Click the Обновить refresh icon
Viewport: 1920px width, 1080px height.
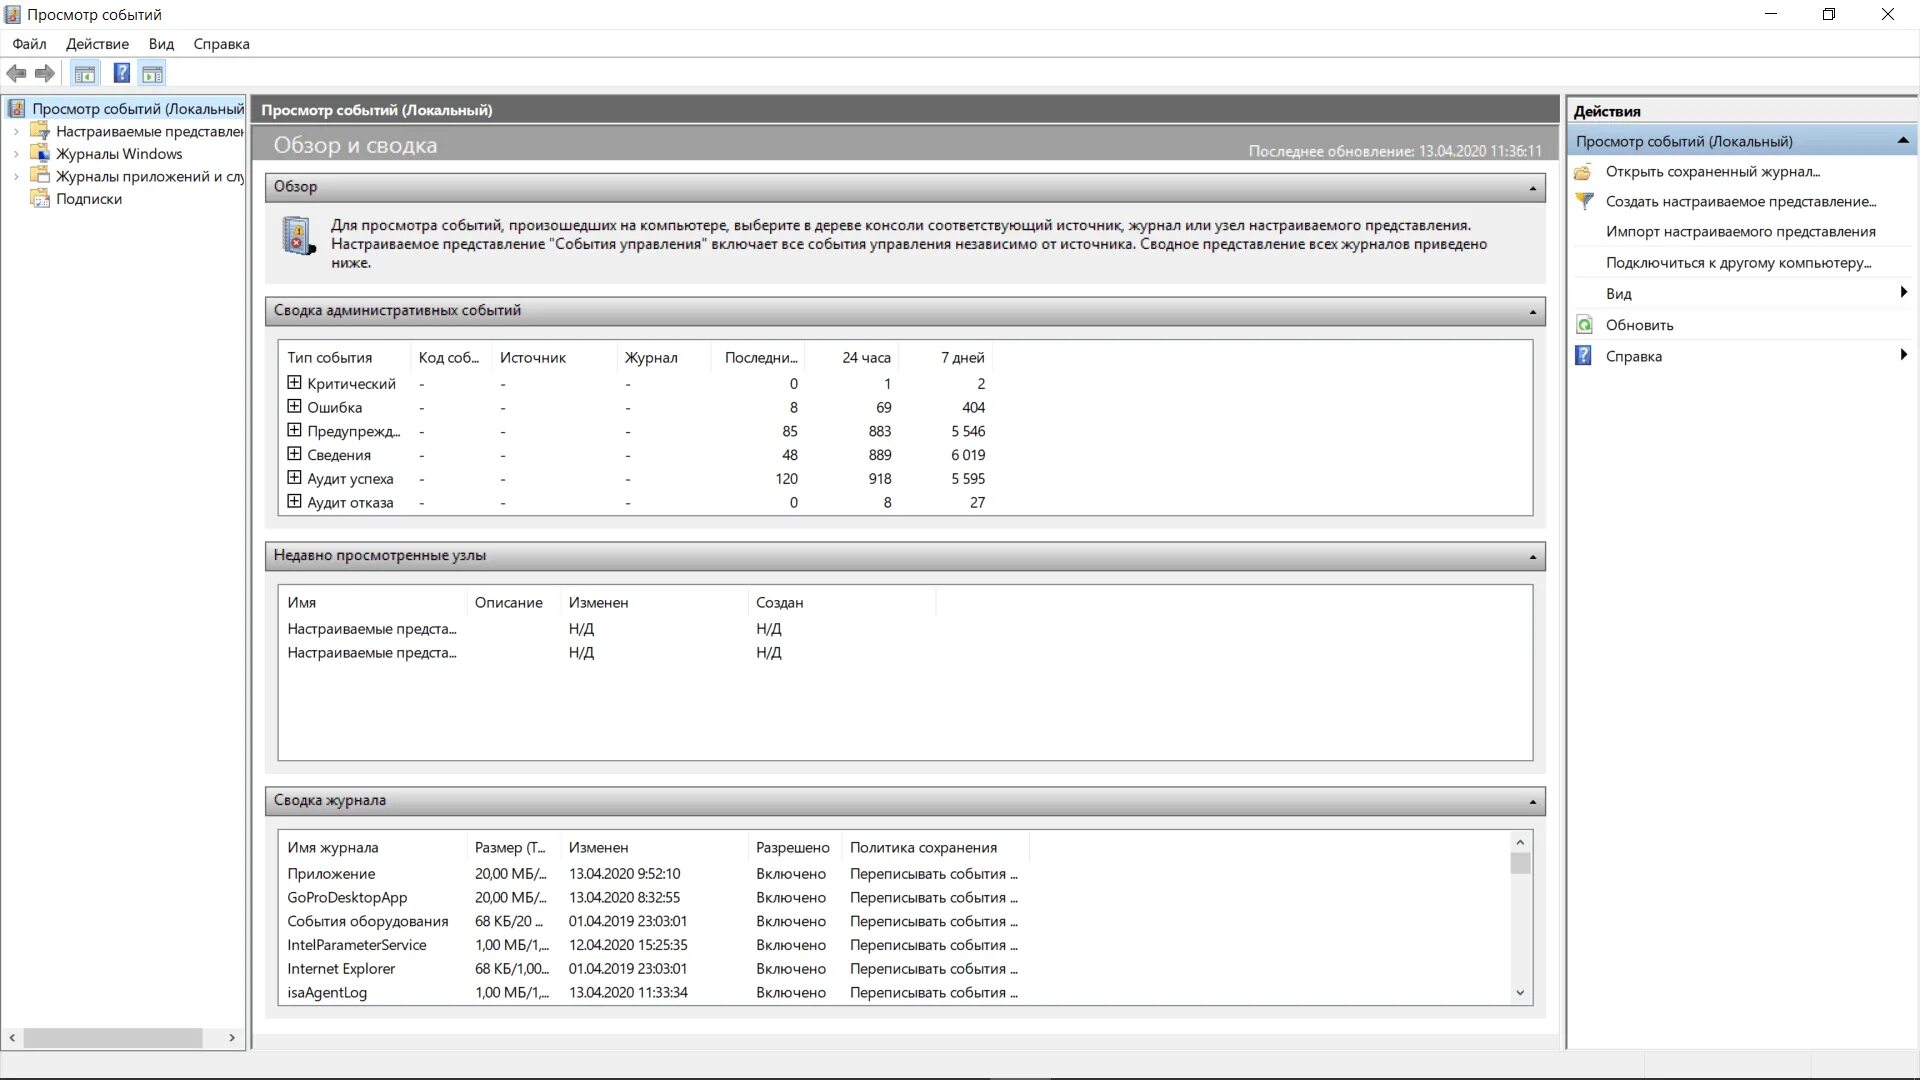tap(1584, 324)
